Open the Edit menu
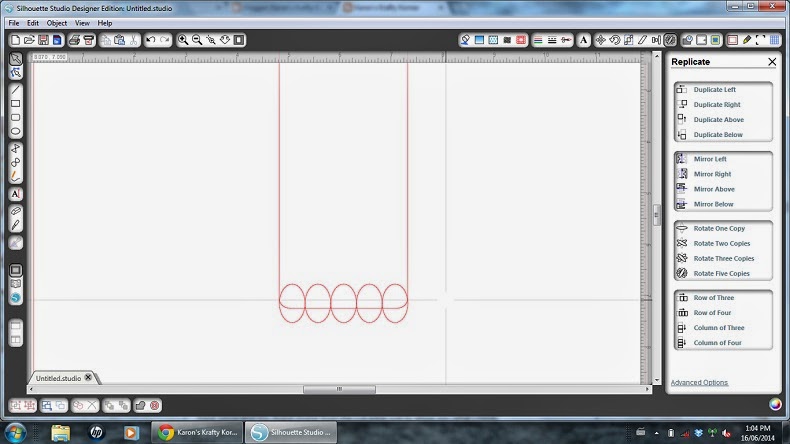790x444 pixels. (x=33, y=23)
